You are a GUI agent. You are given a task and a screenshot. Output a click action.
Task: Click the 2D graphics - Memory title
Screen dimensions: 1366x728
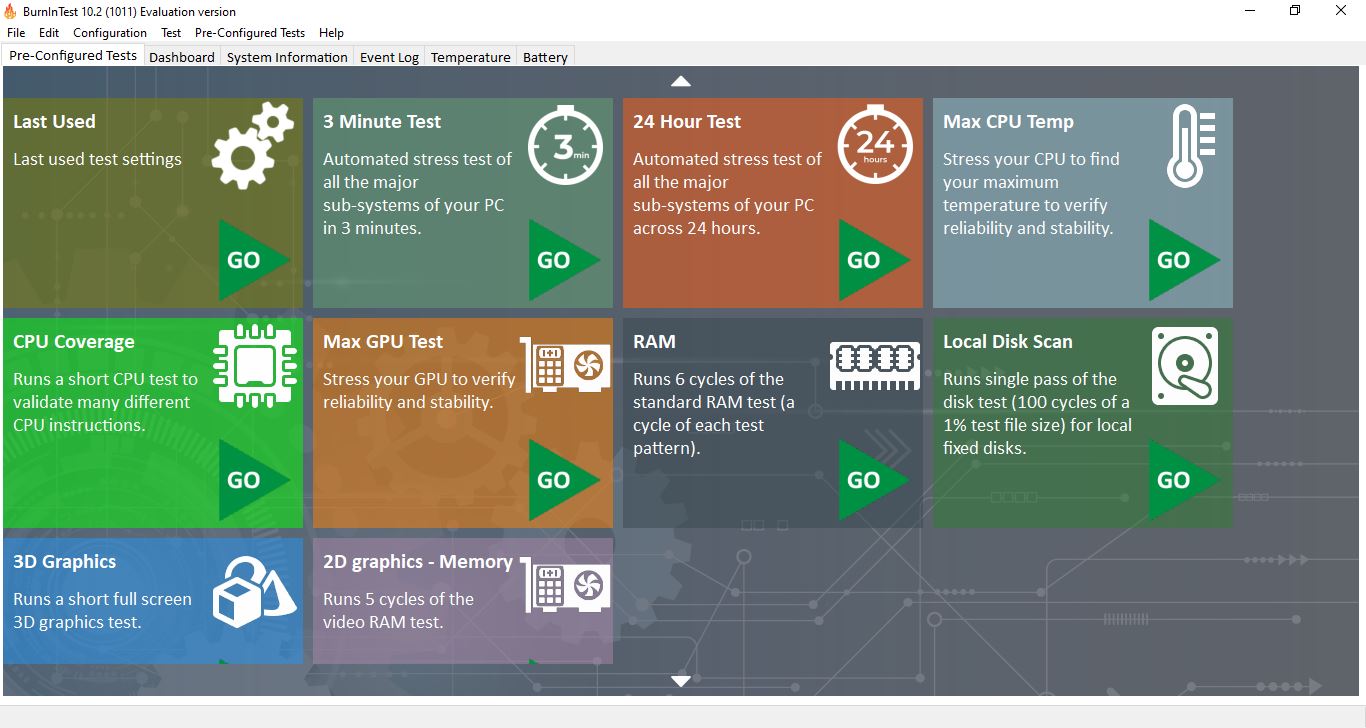coord(418,562)
